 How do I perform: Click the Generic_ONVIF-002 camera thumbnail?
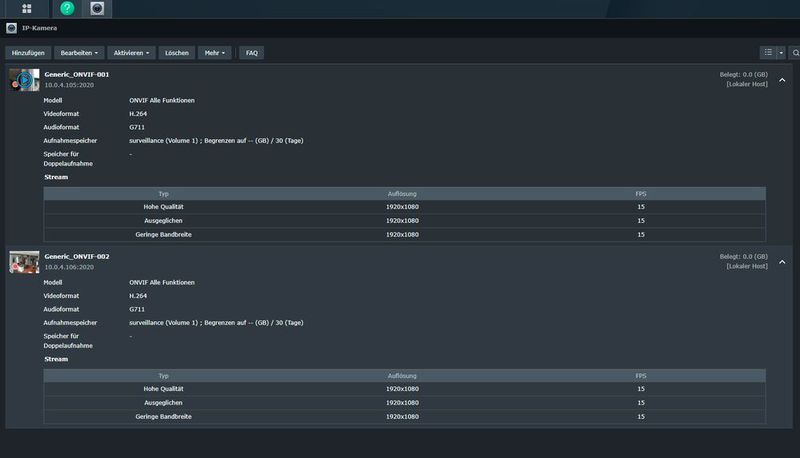(x=24, y=262)
